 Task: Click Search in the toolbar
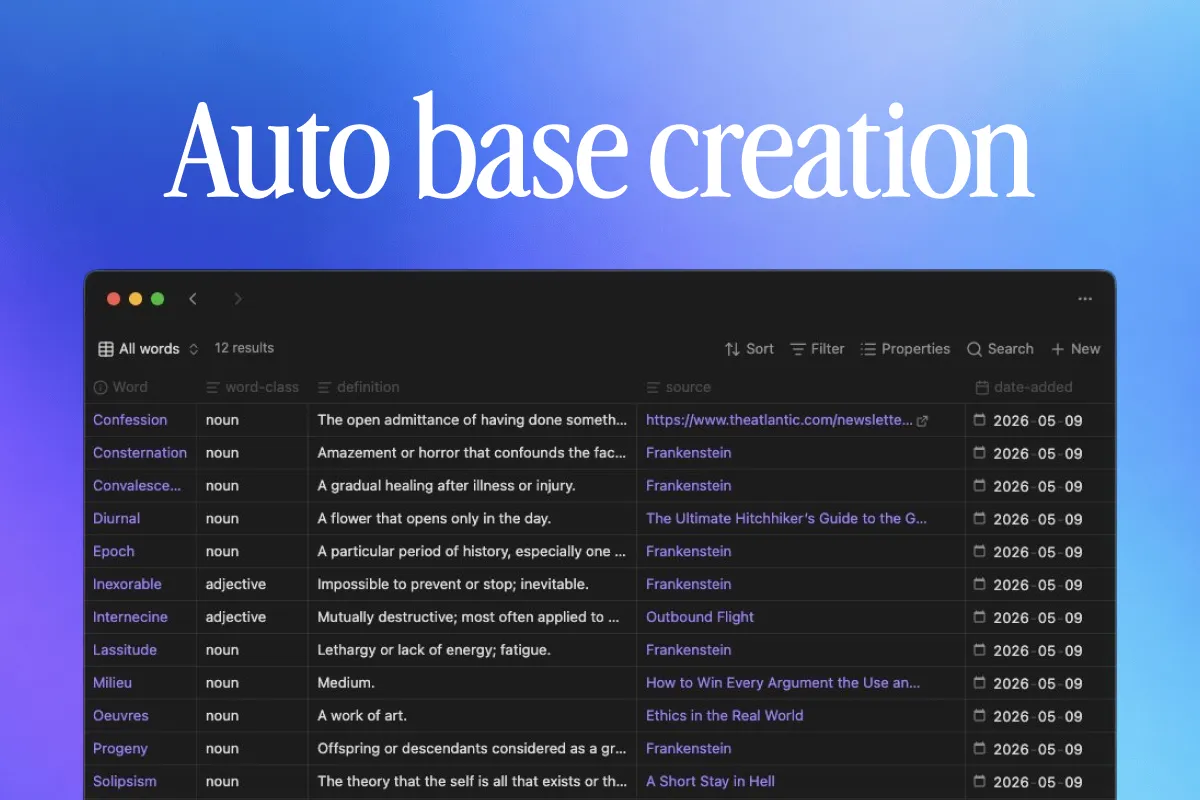pos(1000,349)
